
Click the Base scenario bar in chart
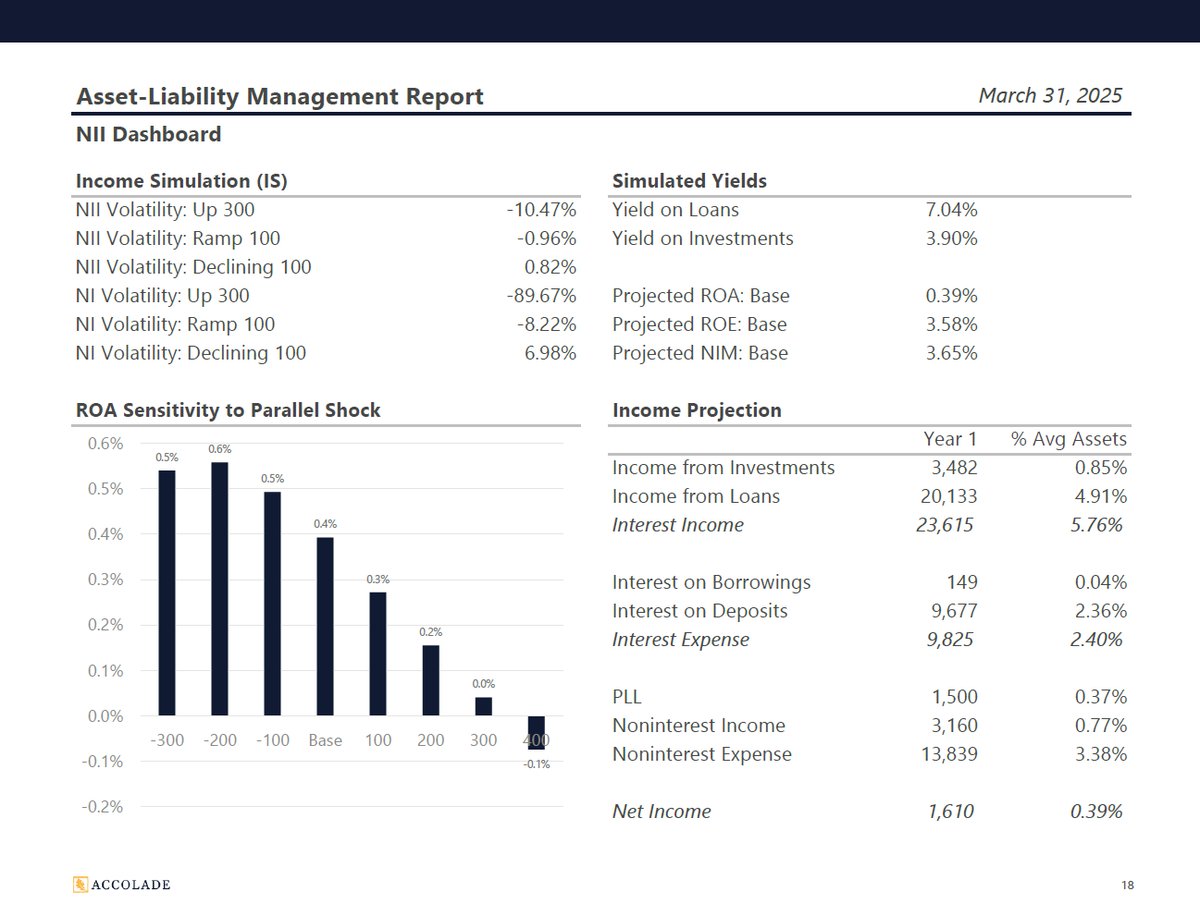click(325, 627)
